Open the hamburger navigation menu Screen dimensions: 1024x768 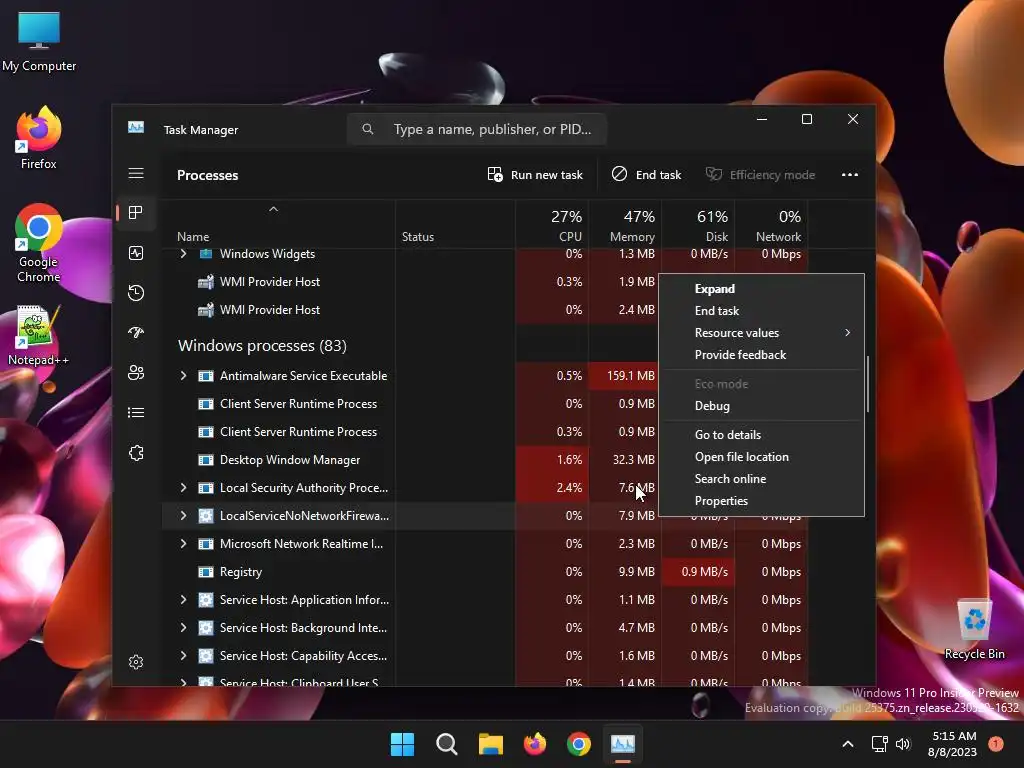(x=136, y=173)
